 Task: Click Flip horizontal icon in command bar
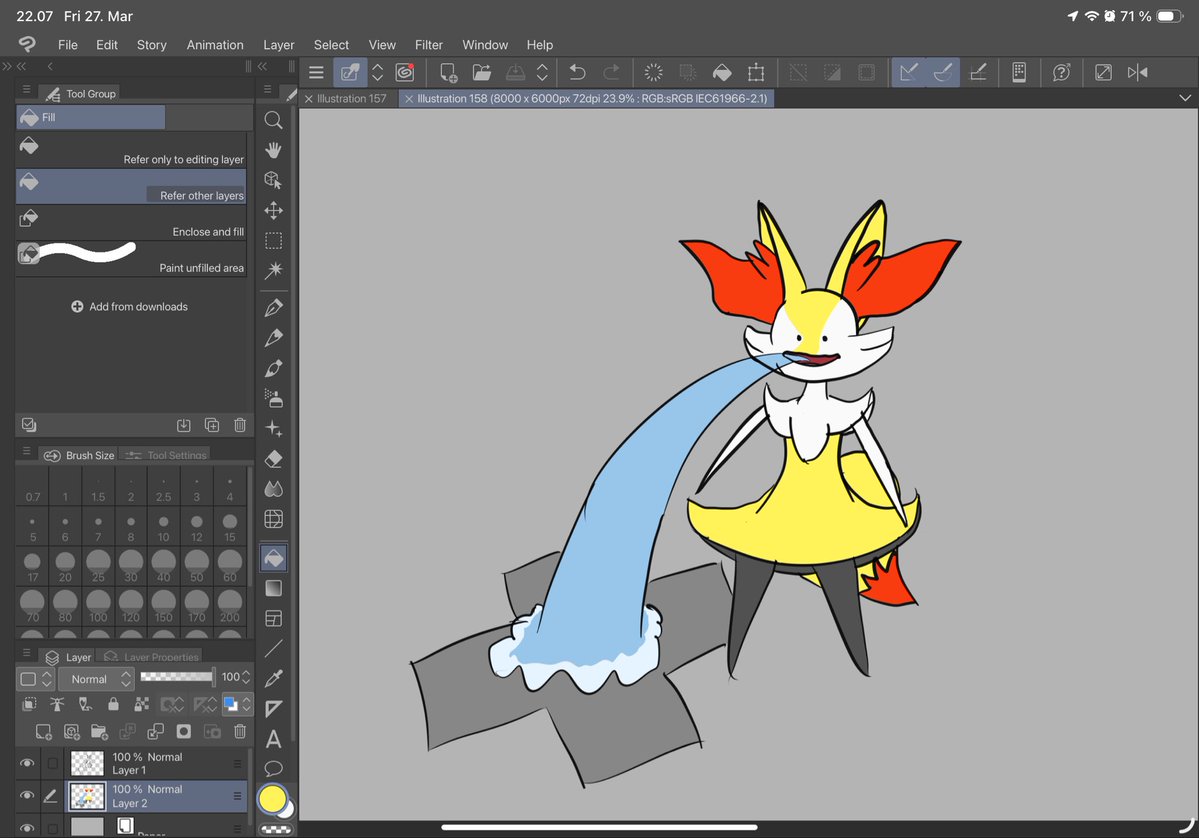[x=1137, y=73]
